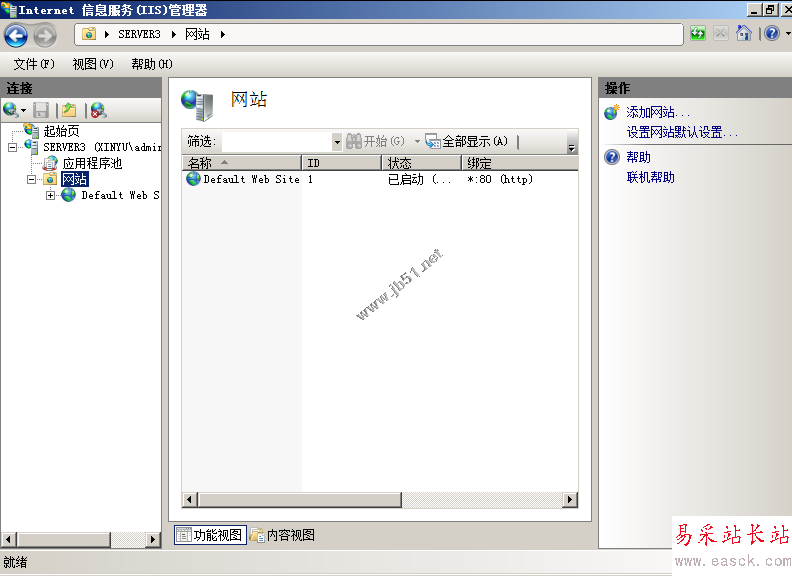Click the 已启动 status cell

click(419, 179)
